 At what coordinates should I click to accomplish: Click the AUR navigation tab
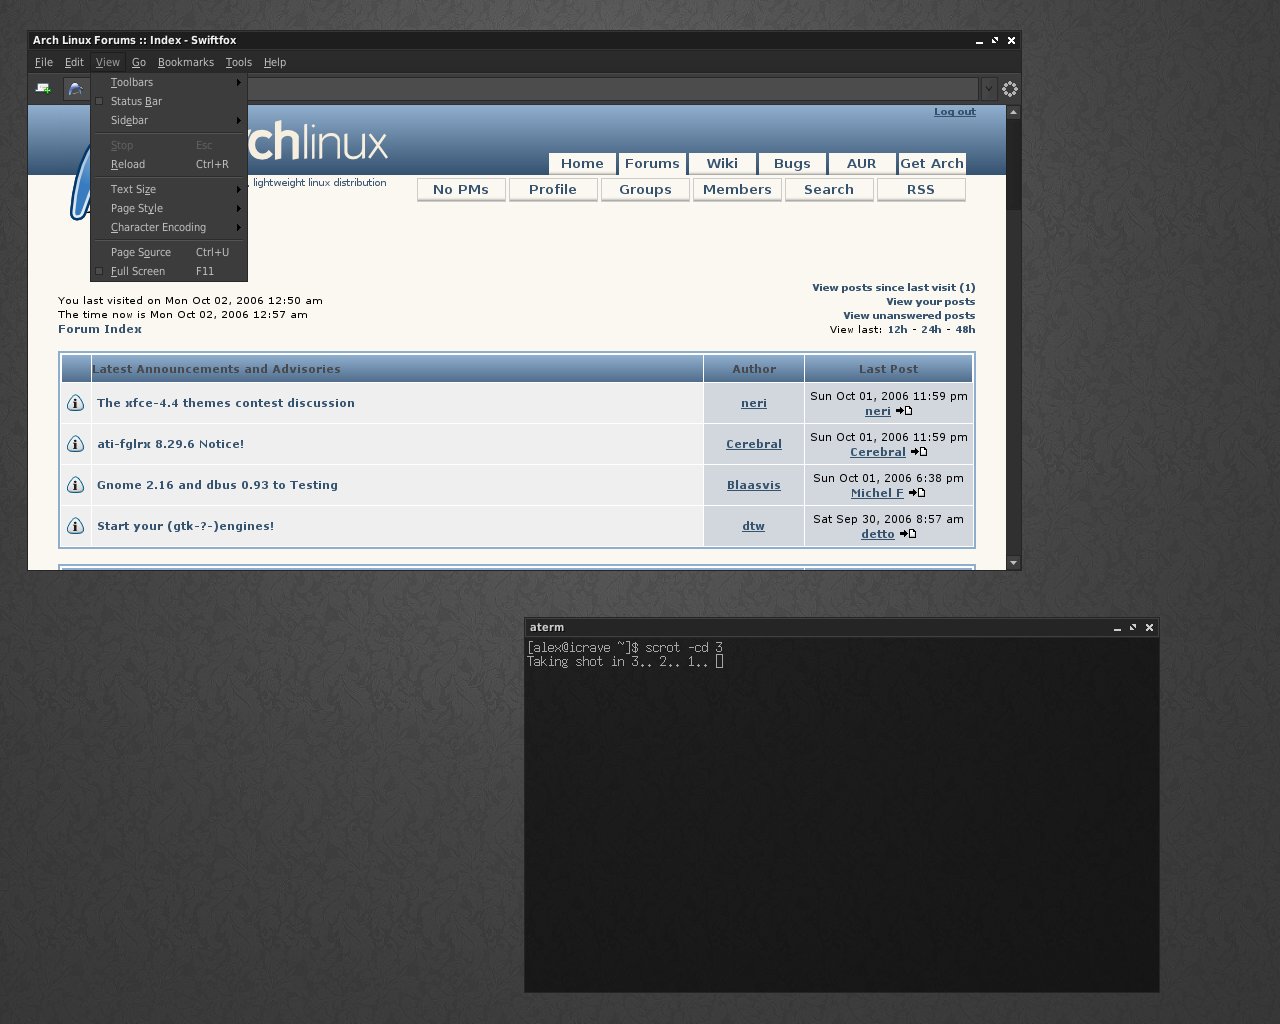coord(862,163)
